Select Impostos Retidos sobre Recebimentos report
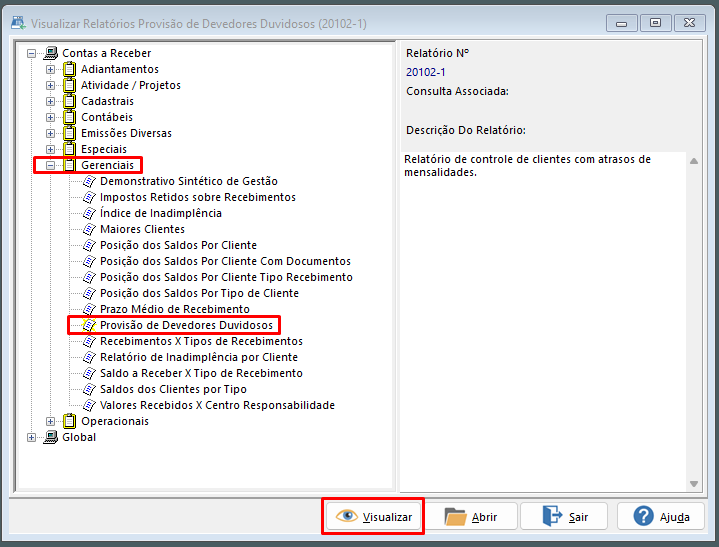This screenshot has height=547, width=719. (198, 198)
